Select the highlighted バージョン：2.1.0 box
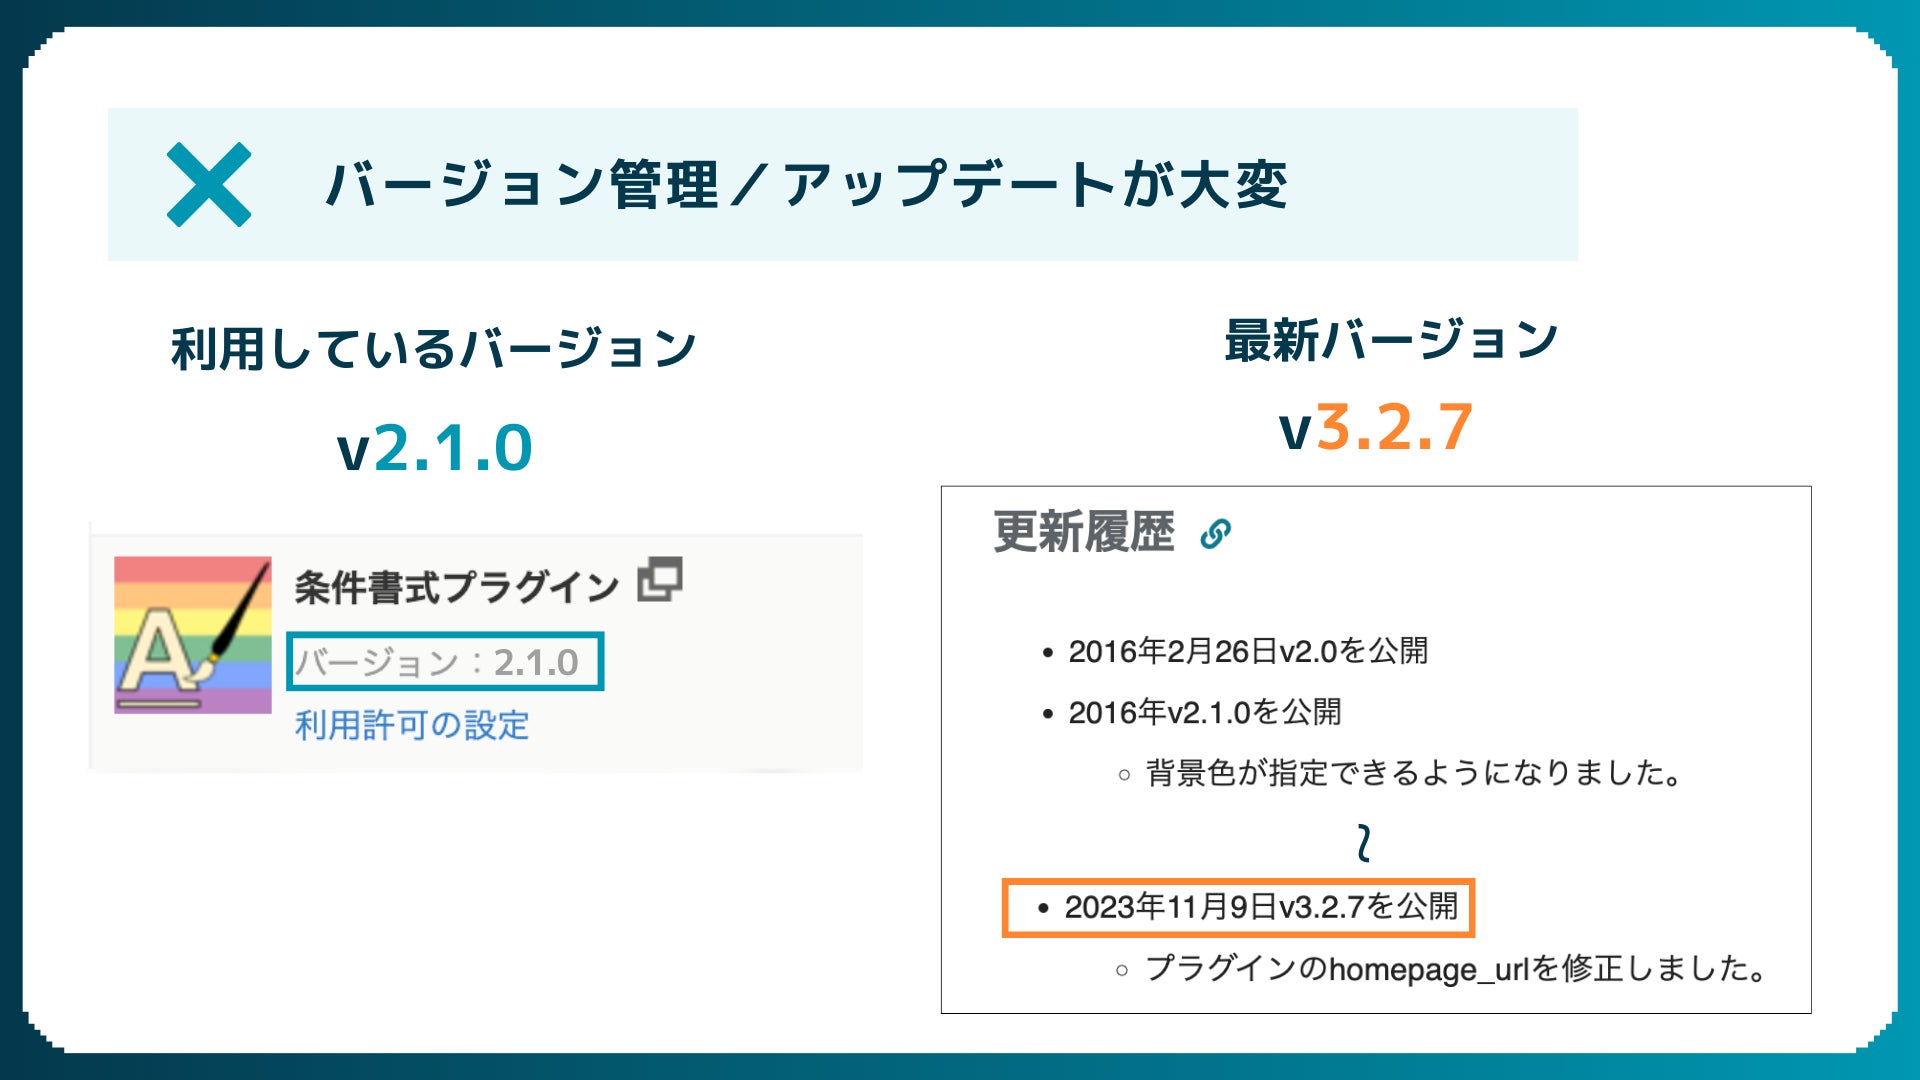The height and width of the screenshot is (1080, 1920). (x=445, y=662)
